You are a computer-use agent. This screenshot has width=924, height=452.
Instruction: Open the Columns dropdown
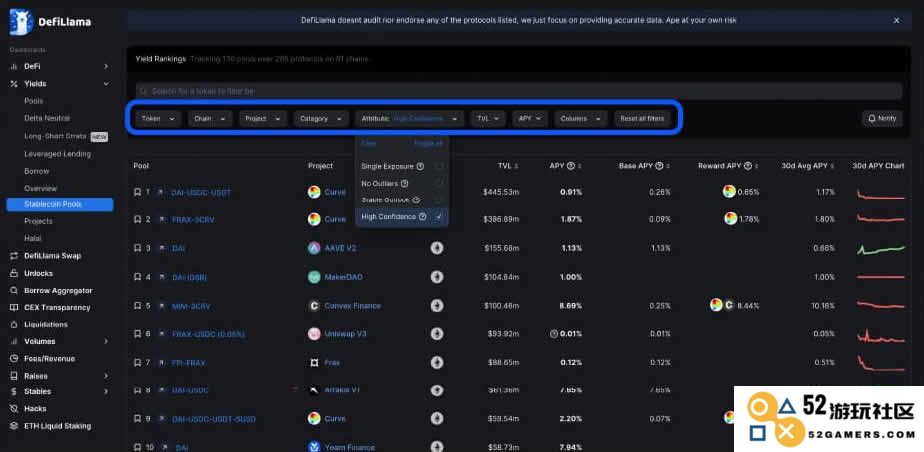[580, 118]
